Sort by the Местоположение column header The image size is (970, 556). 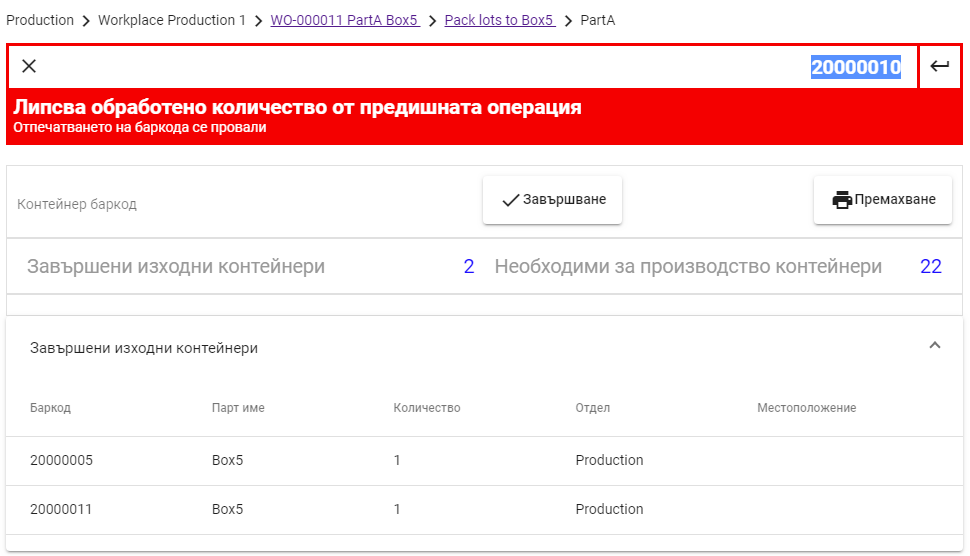point(806,408)
